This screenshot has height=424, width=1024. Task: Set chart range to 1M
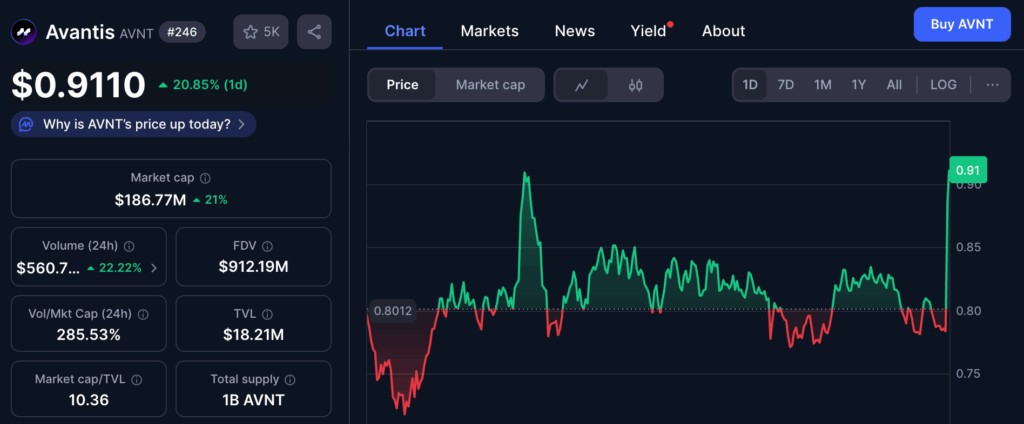pyautogui.click(x=822, y=85)
